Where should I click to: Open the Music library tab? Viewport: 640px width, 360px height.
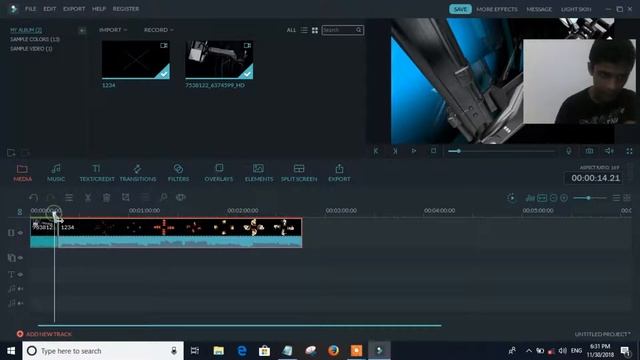(x=56, y=173)
